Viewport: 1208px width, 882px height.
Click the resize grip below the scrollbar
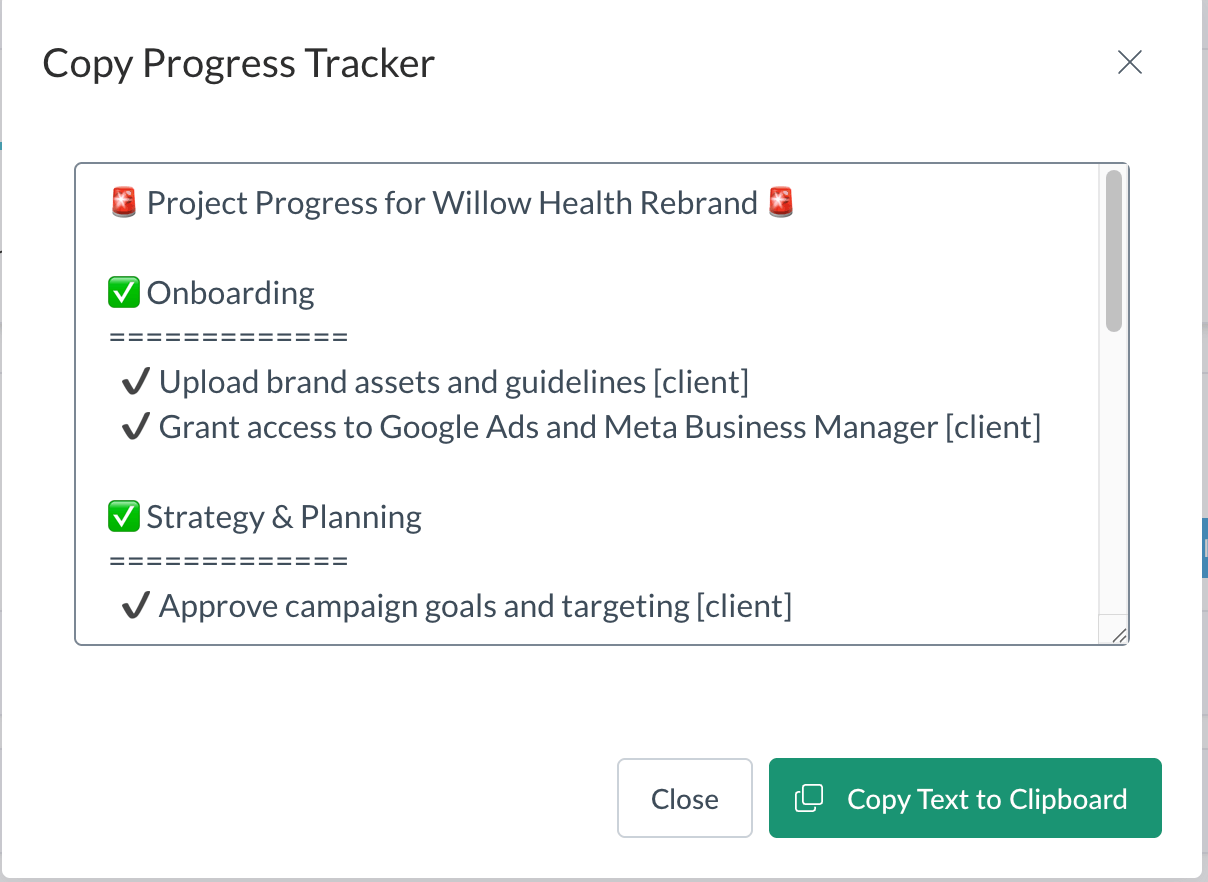point(1119,632)
